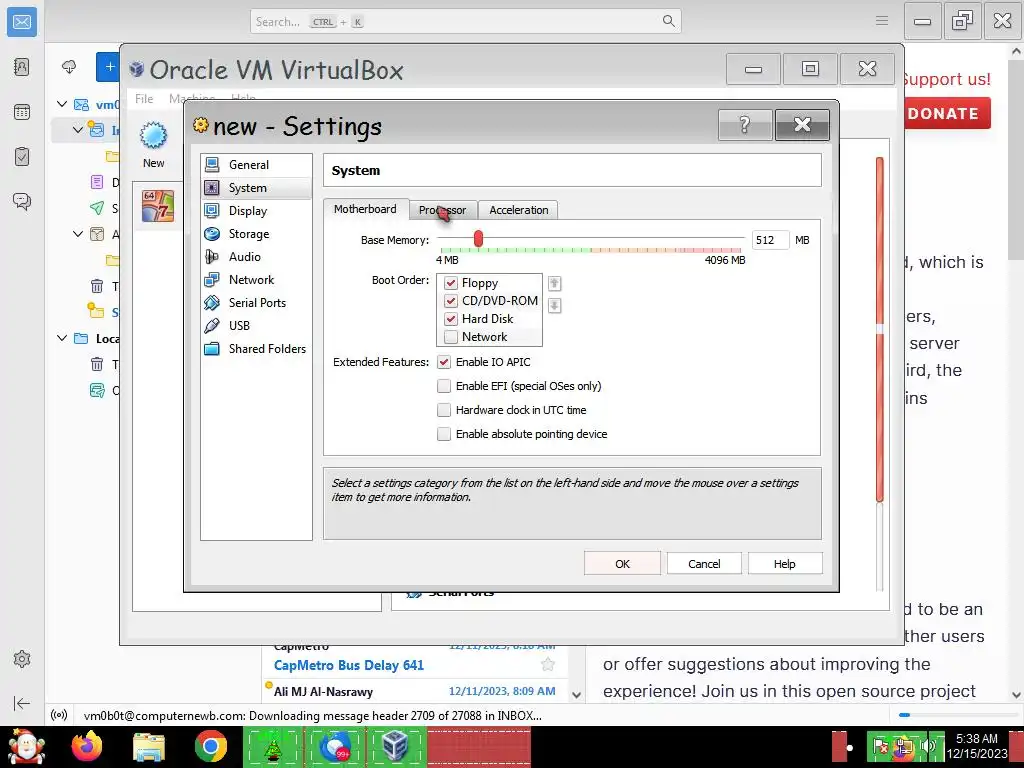Open mail client settings gear icon

(22, 659)
